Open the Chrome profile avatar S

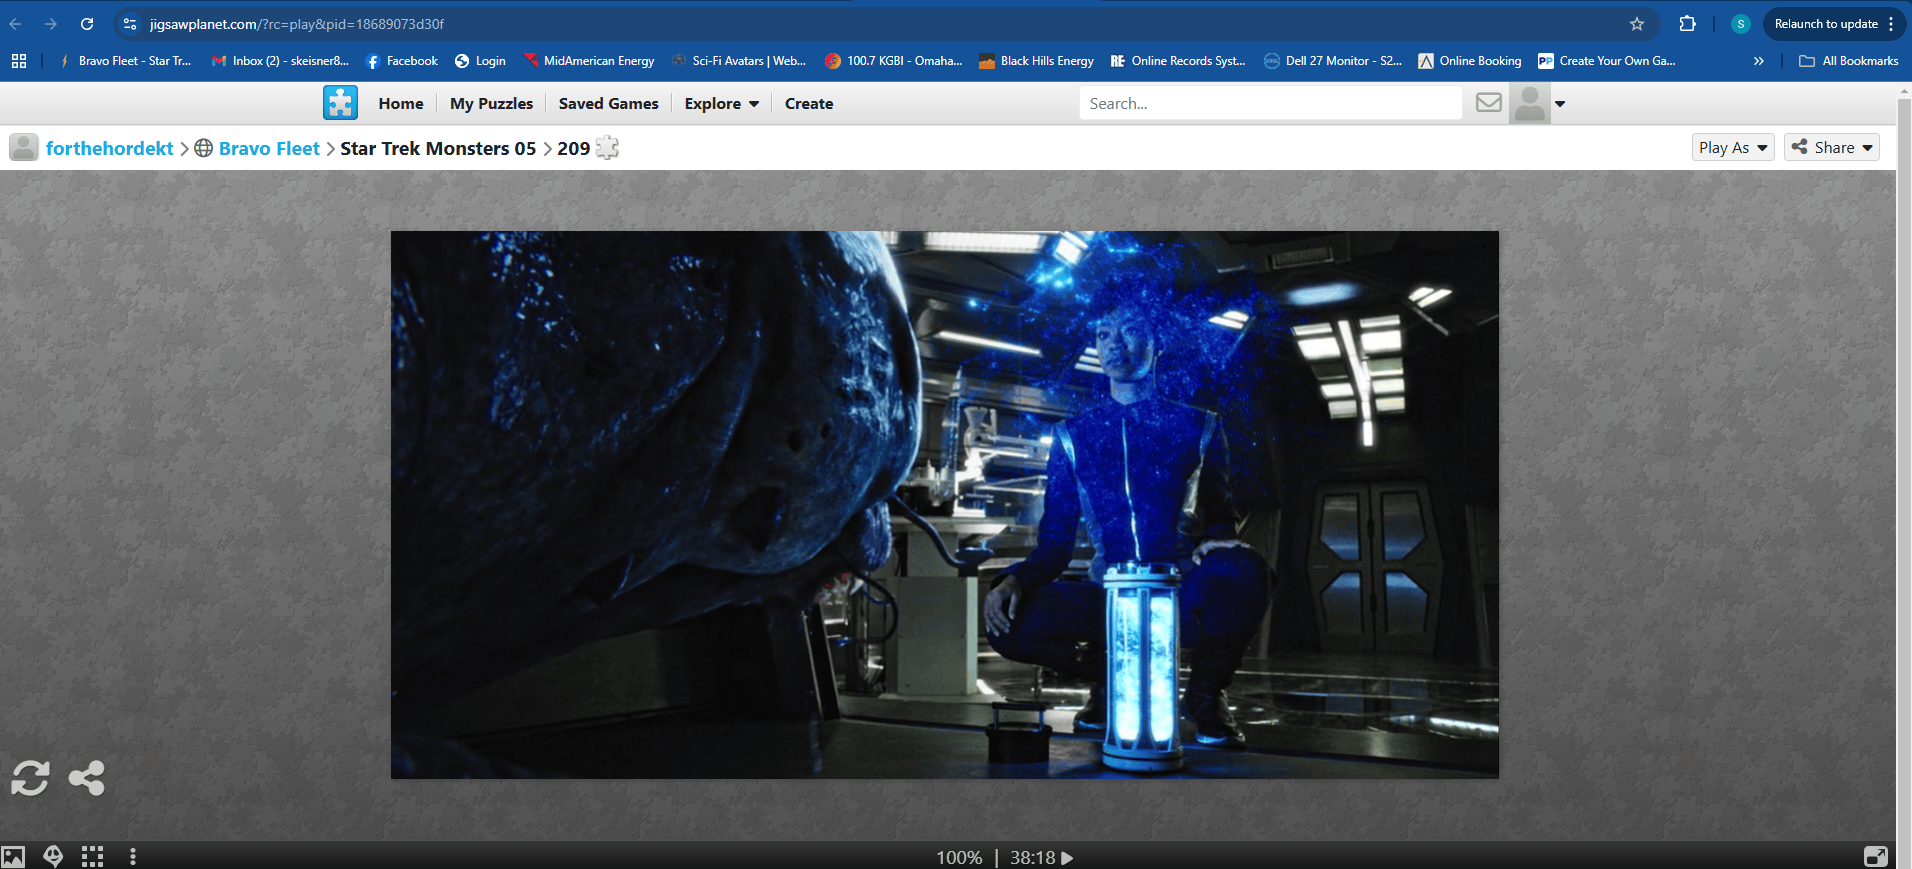coord(1741,24)
